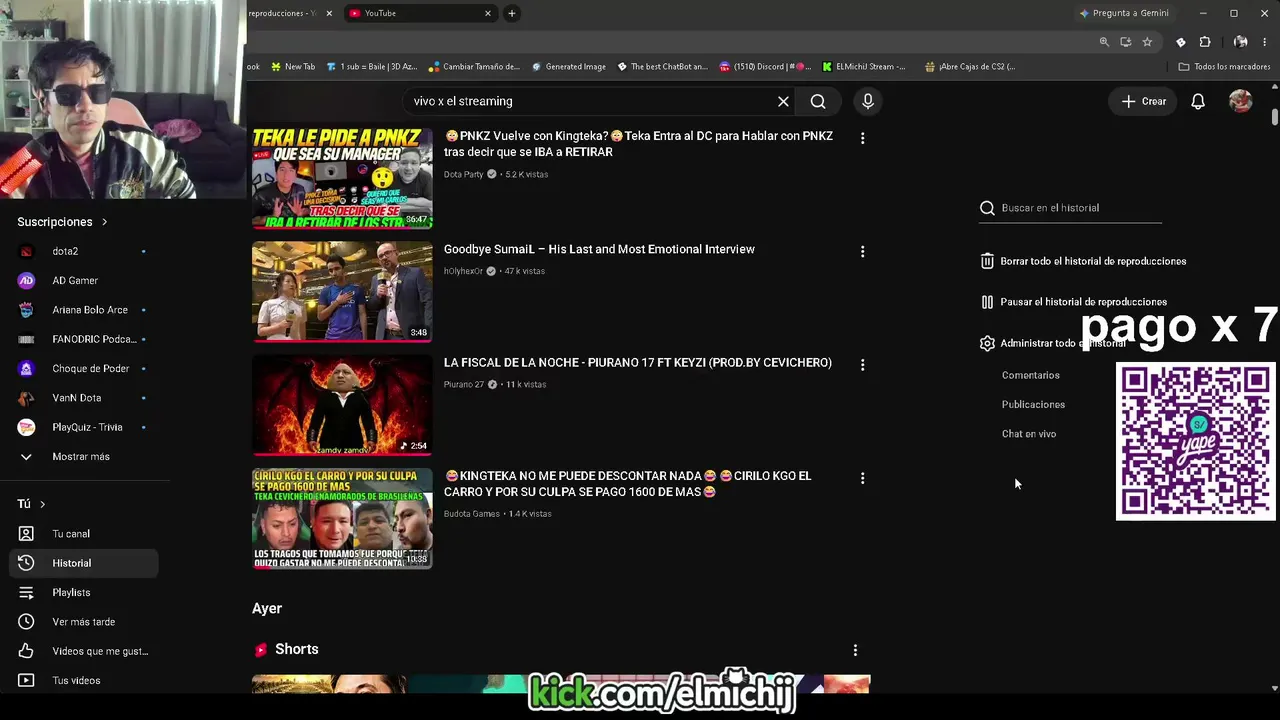Open Playlists in the sidebar
Screen dimensions: 1280x720
(84, 593)
